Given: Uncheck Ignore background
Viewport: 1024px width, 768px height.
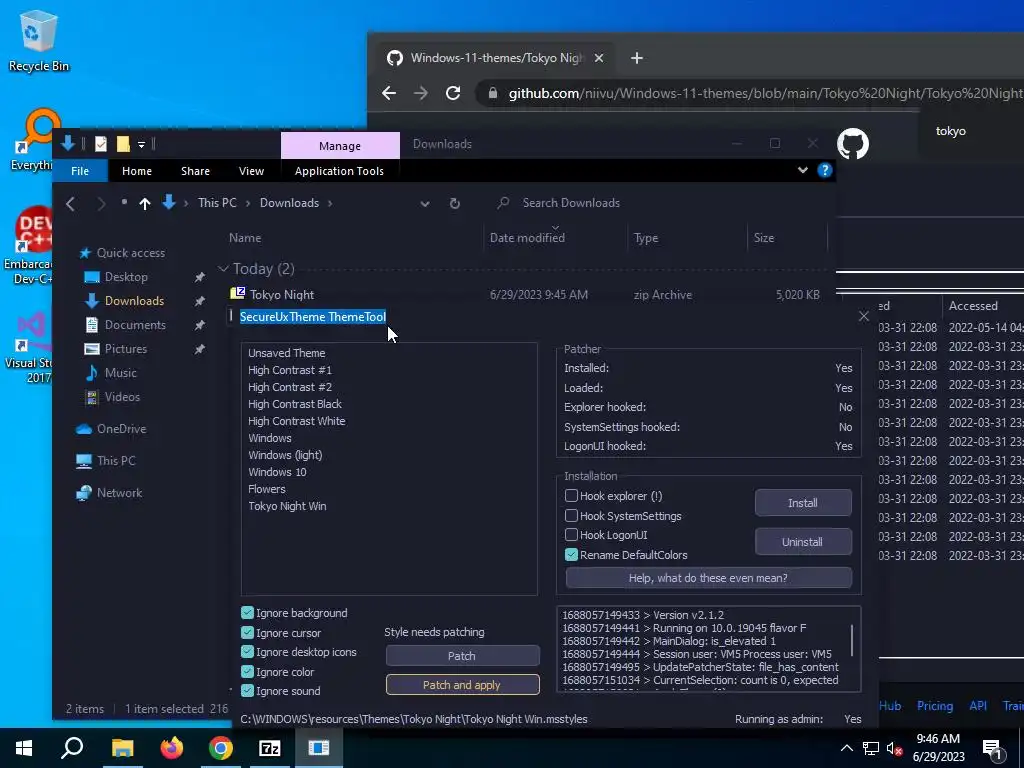Looking at the screenshot, I should point(247,613).
